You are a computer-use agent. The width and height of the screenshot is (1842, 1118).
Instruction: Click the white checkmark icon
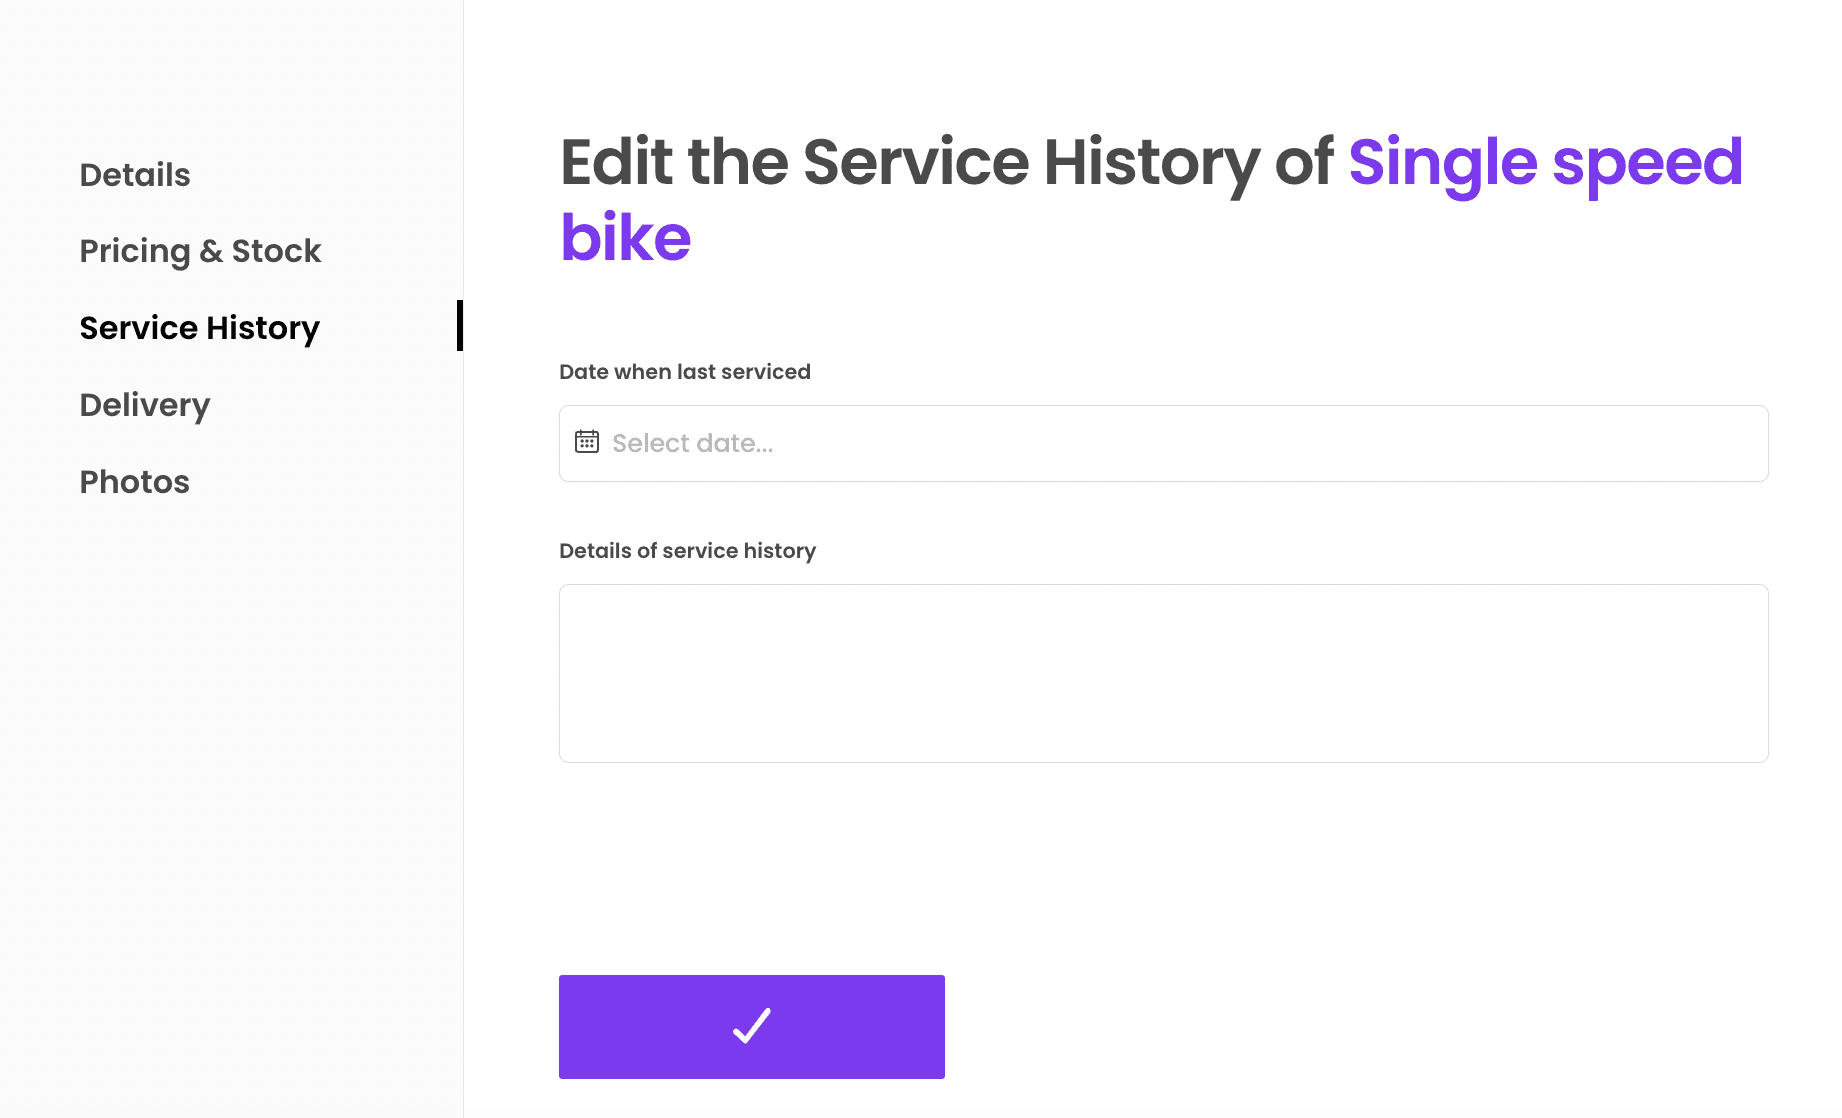tap(752, 1026)
